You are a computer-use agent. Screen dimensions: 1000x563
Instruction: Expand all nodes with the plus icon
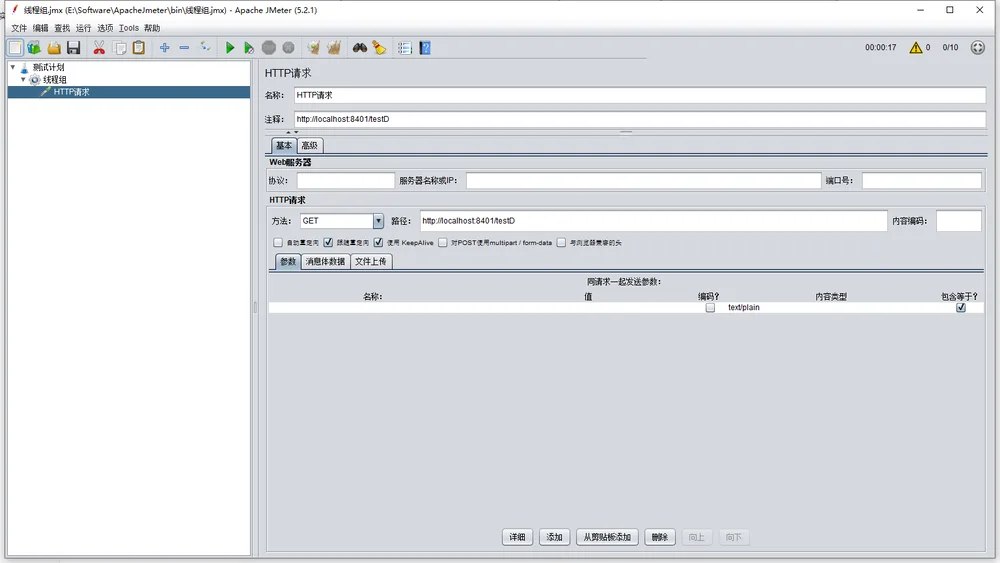[x=165, y=48]
